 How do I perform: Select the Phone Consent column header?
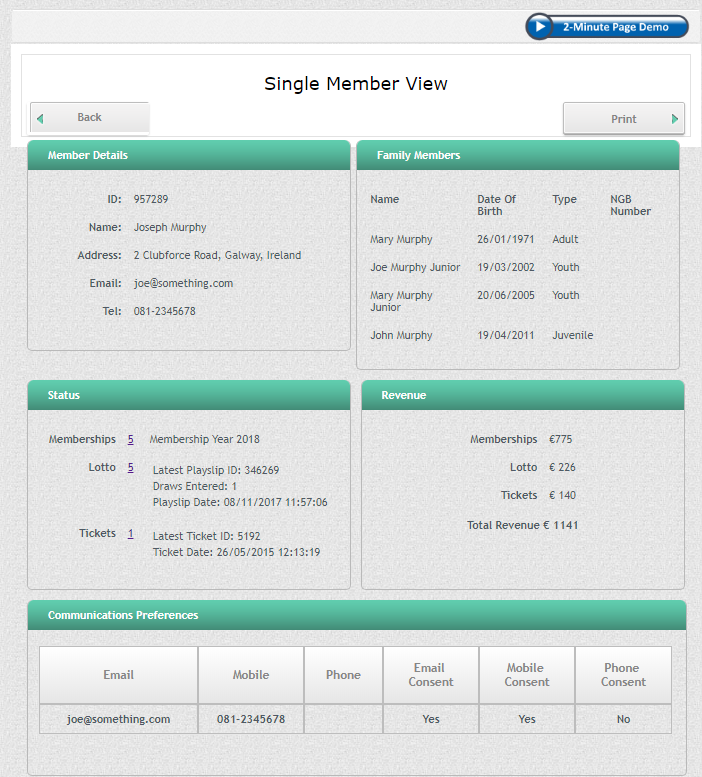tap(623, 675)
